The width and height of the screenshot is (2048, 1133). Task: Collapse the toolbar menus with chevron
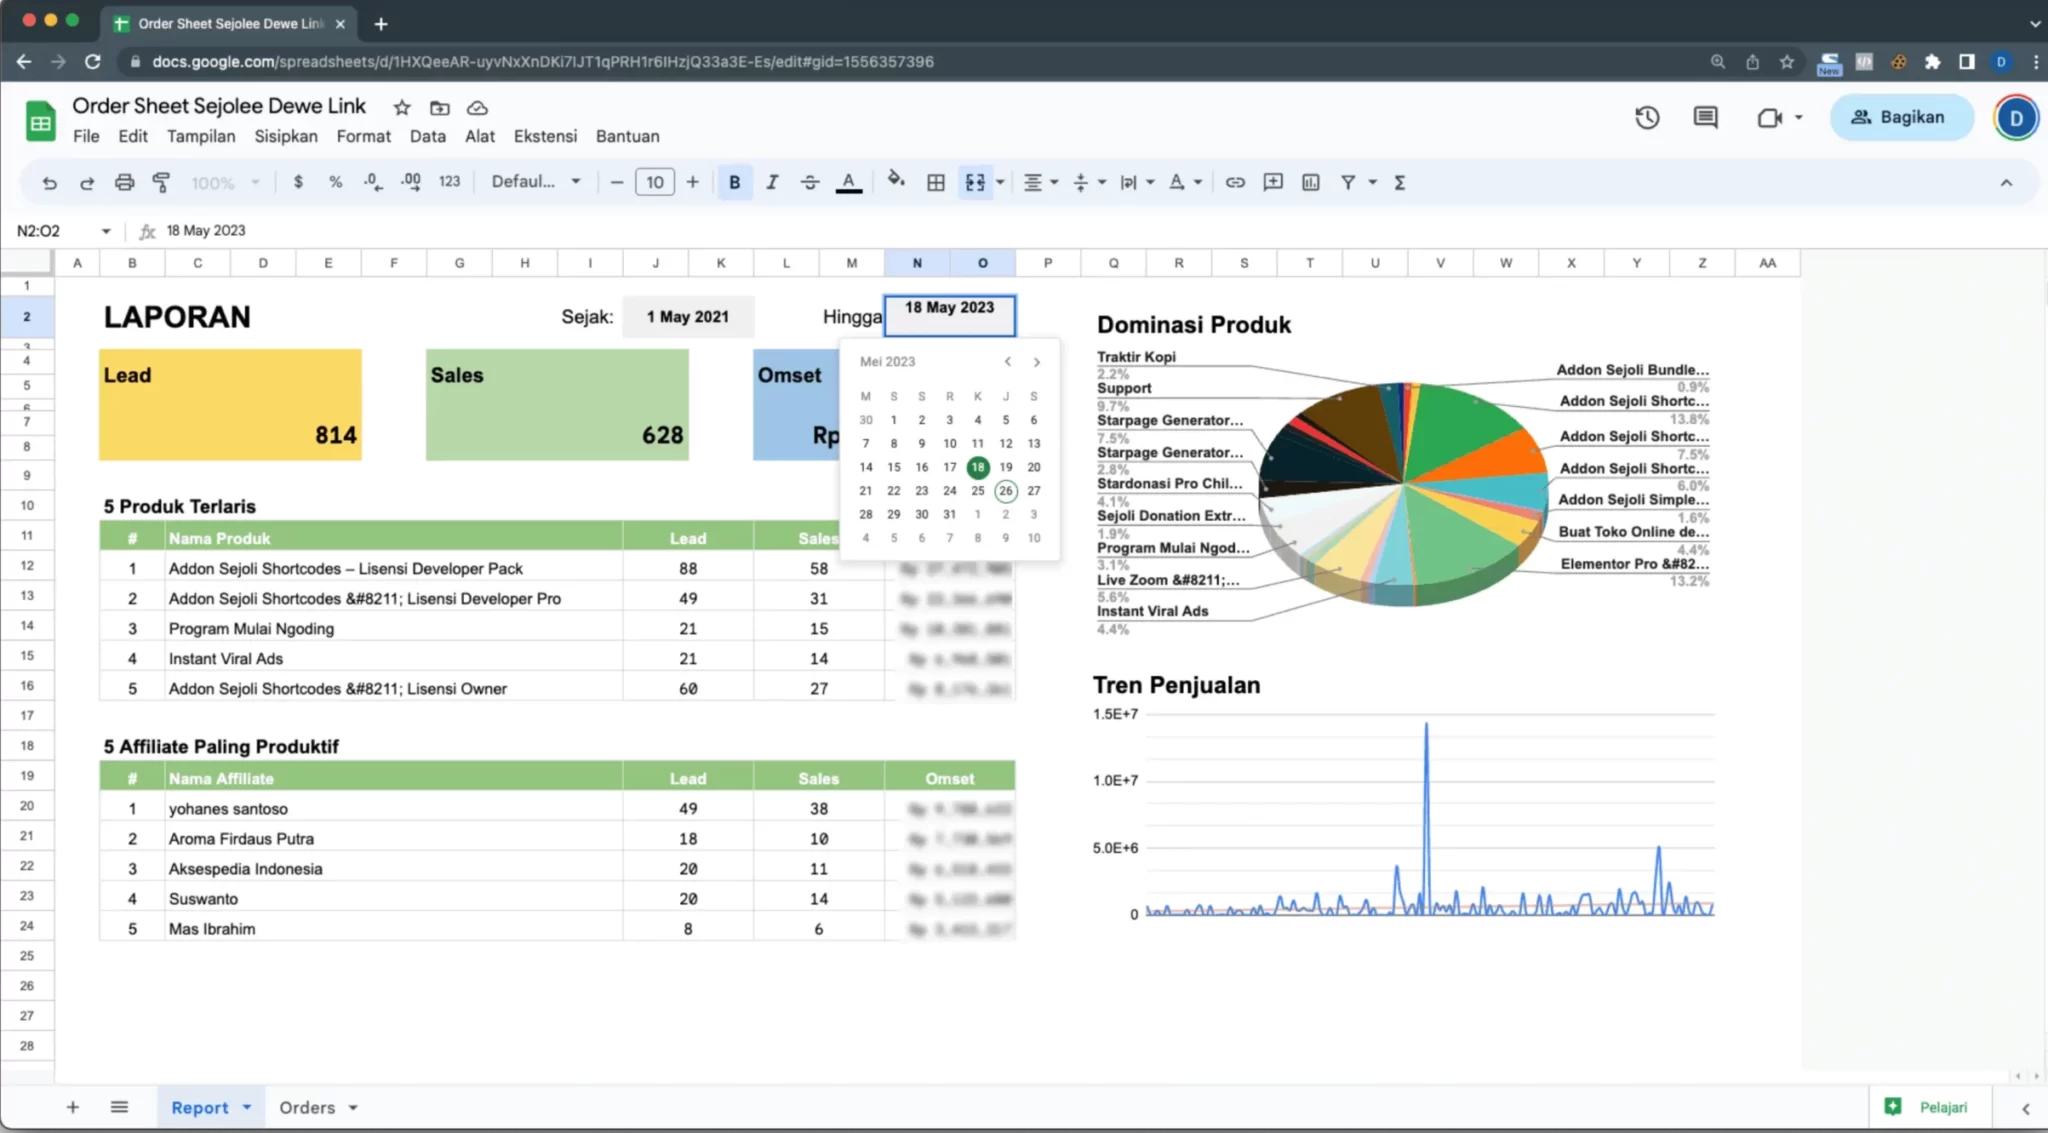point(2006,182)
